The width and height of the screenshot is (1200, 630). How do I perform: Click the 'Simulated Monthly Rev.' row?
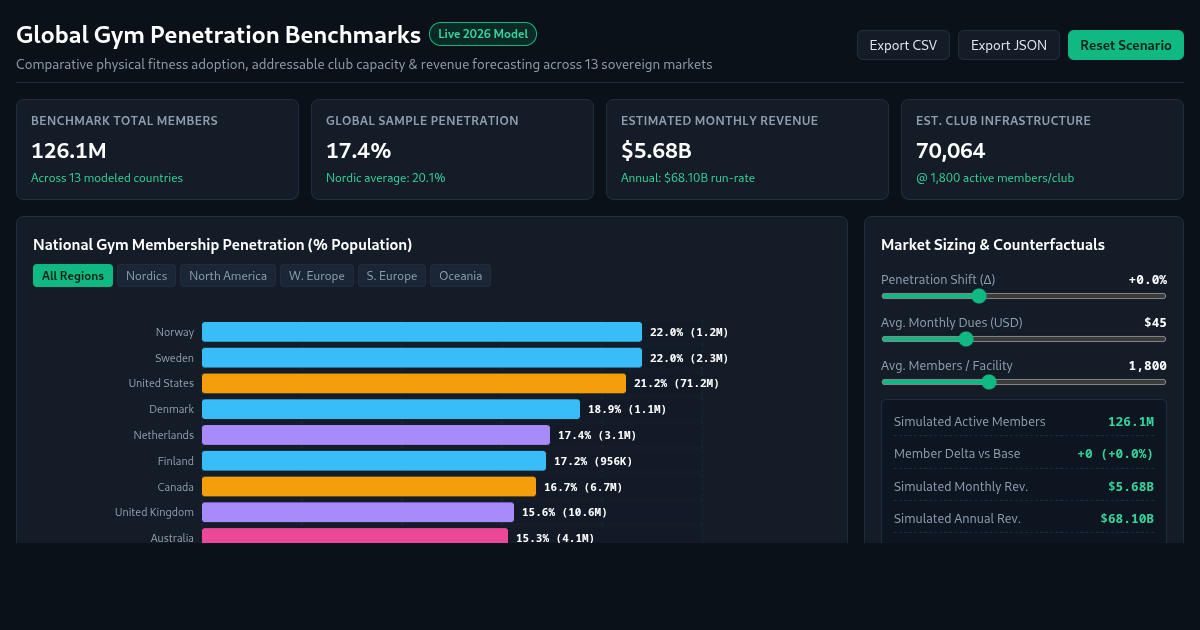(x=1024, y=487)
